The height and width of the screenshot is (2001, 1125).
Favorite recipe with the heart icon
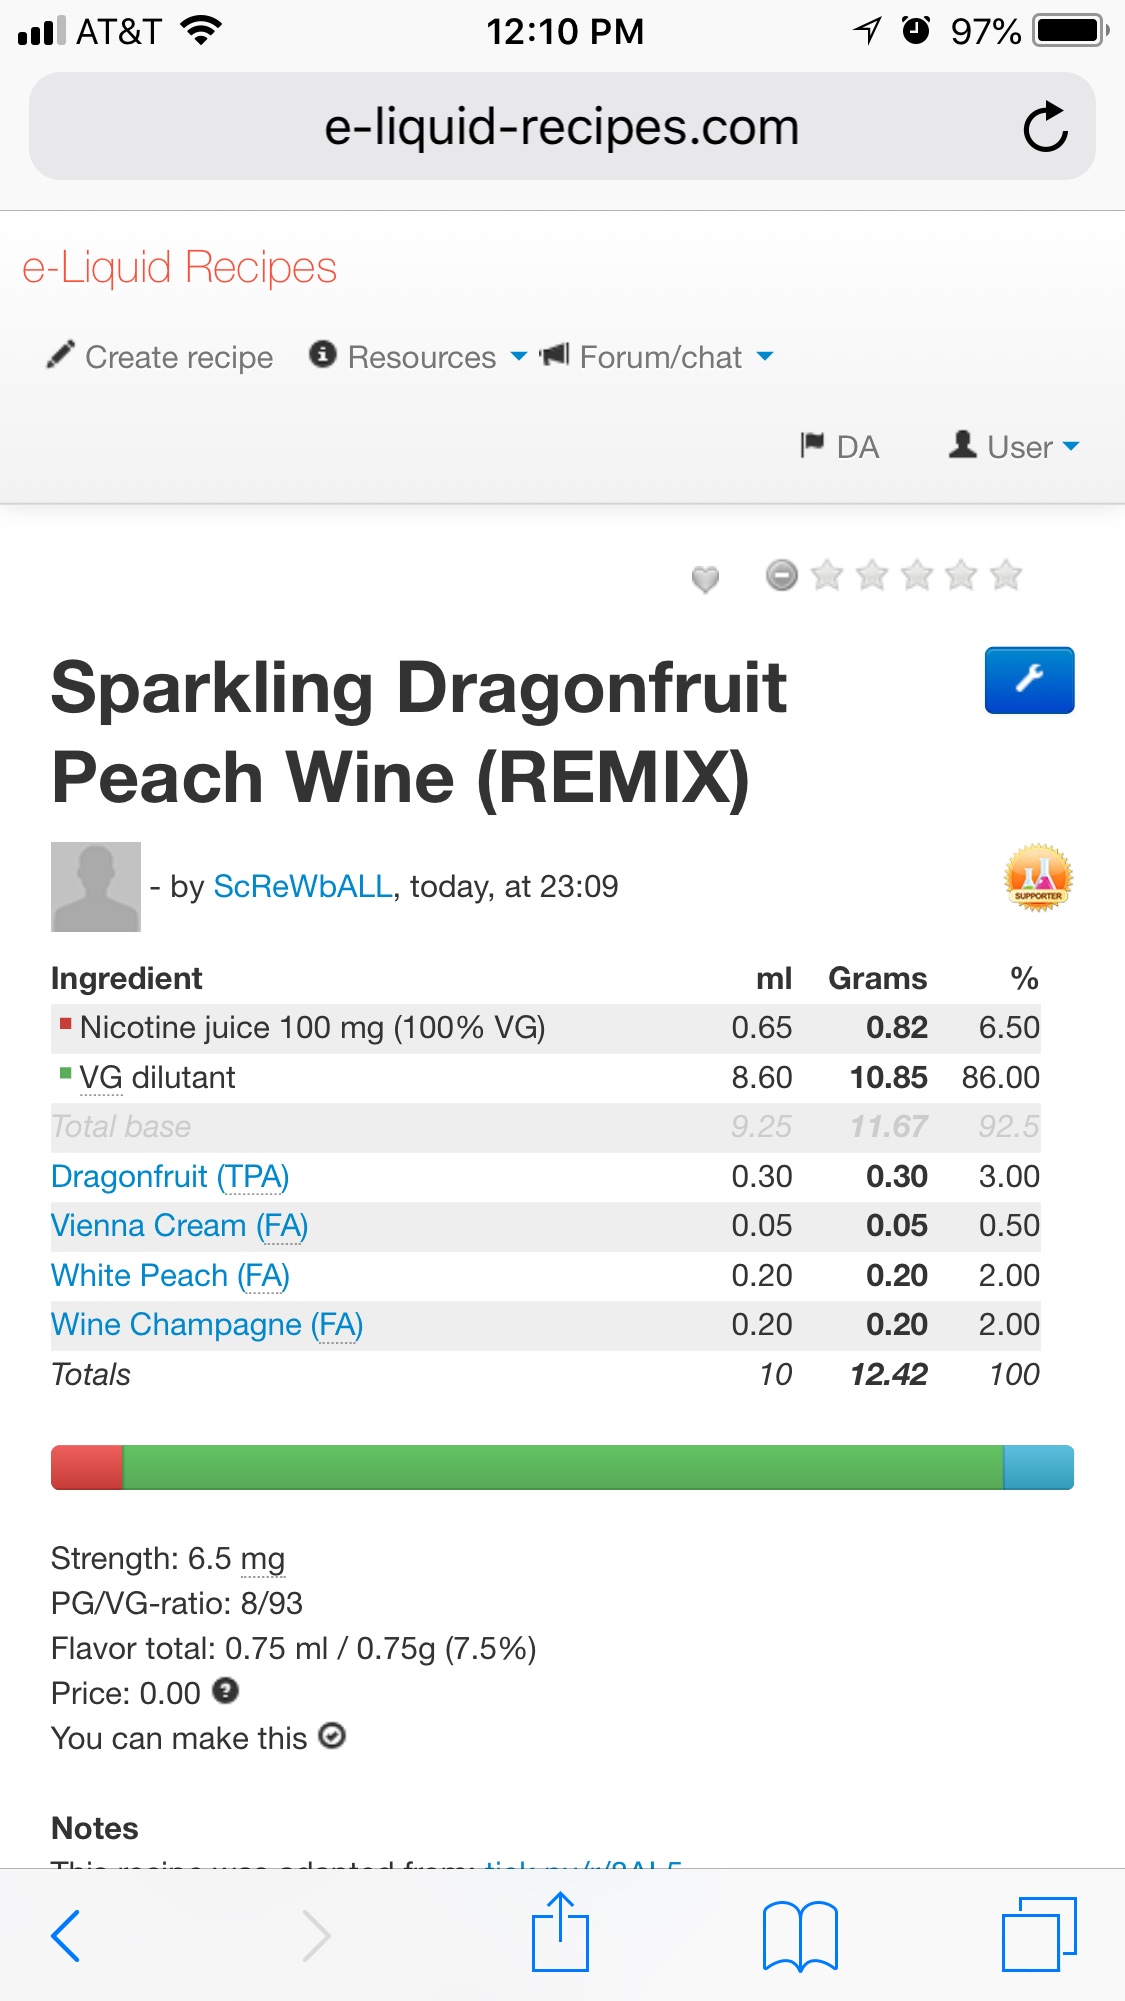[x=705, y=578]
